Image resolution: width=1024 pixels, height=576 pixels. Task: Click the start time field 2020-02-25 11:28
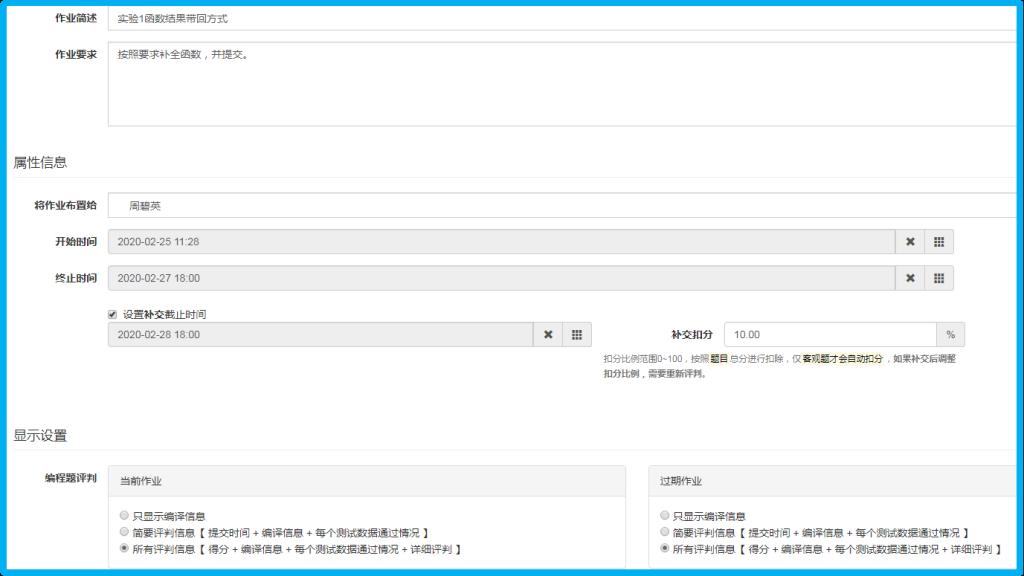(x=500, y=242)
